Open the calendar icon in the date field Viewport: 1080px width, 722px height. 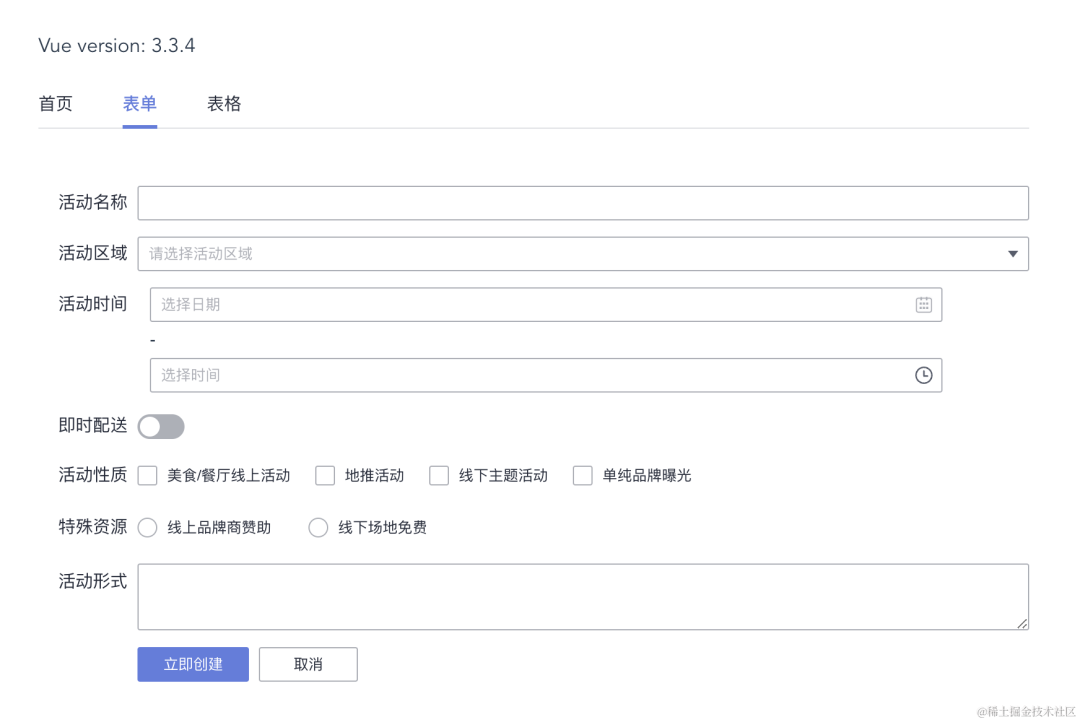(924, 305)
